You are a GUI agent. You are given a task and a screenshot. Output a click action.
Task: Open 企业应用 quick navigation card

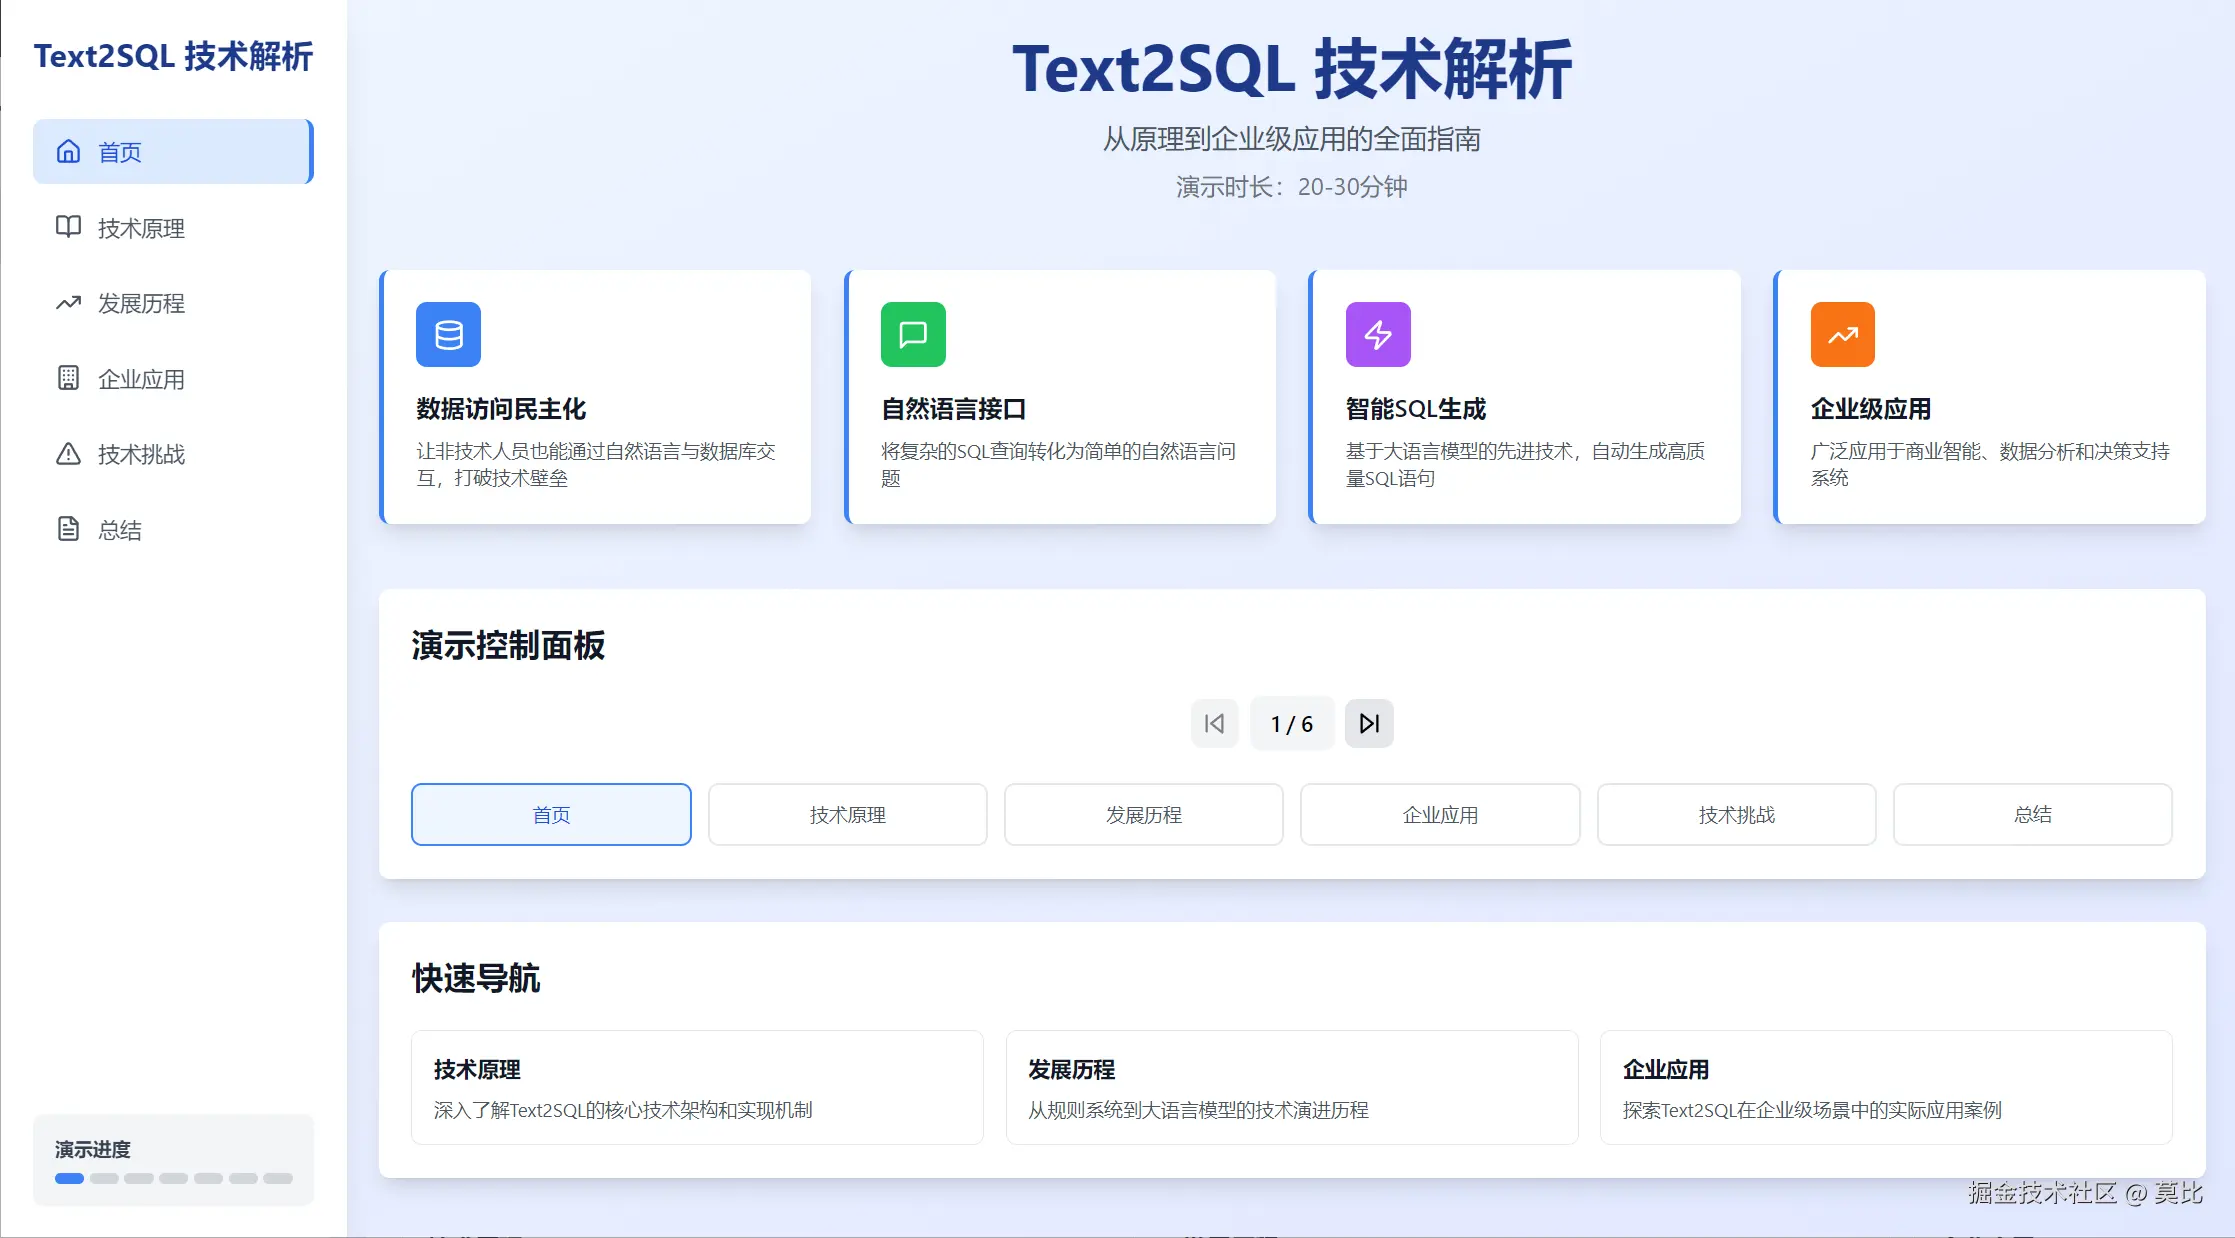pyautogui.click(x=1885, y=1087)
